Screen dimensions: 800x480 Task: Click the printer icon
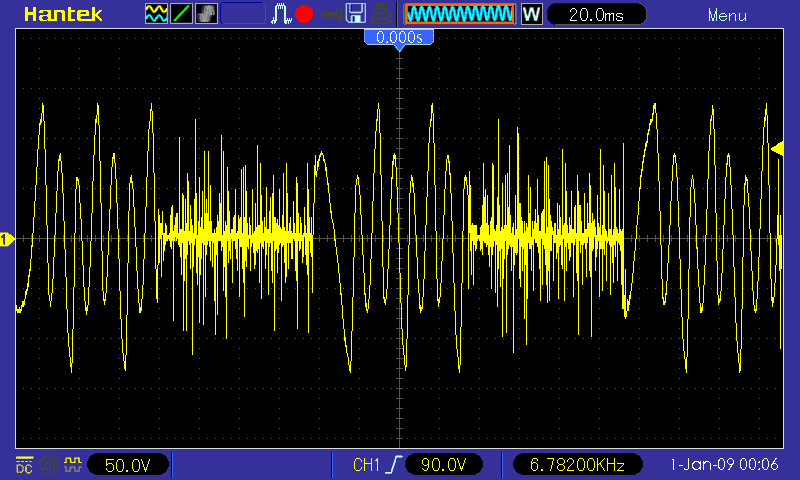(381, 14)
